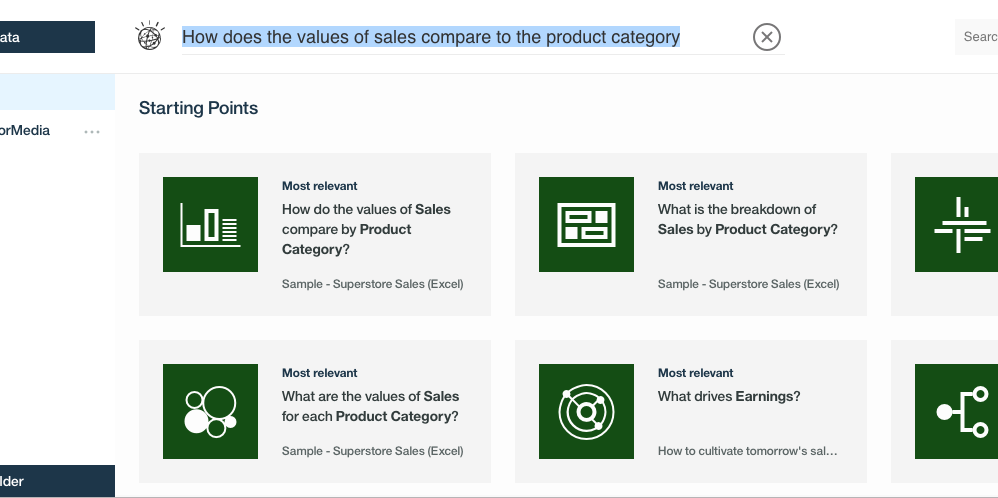Clear the question with the X button
The image size is (998, 498).
[766, 37]
